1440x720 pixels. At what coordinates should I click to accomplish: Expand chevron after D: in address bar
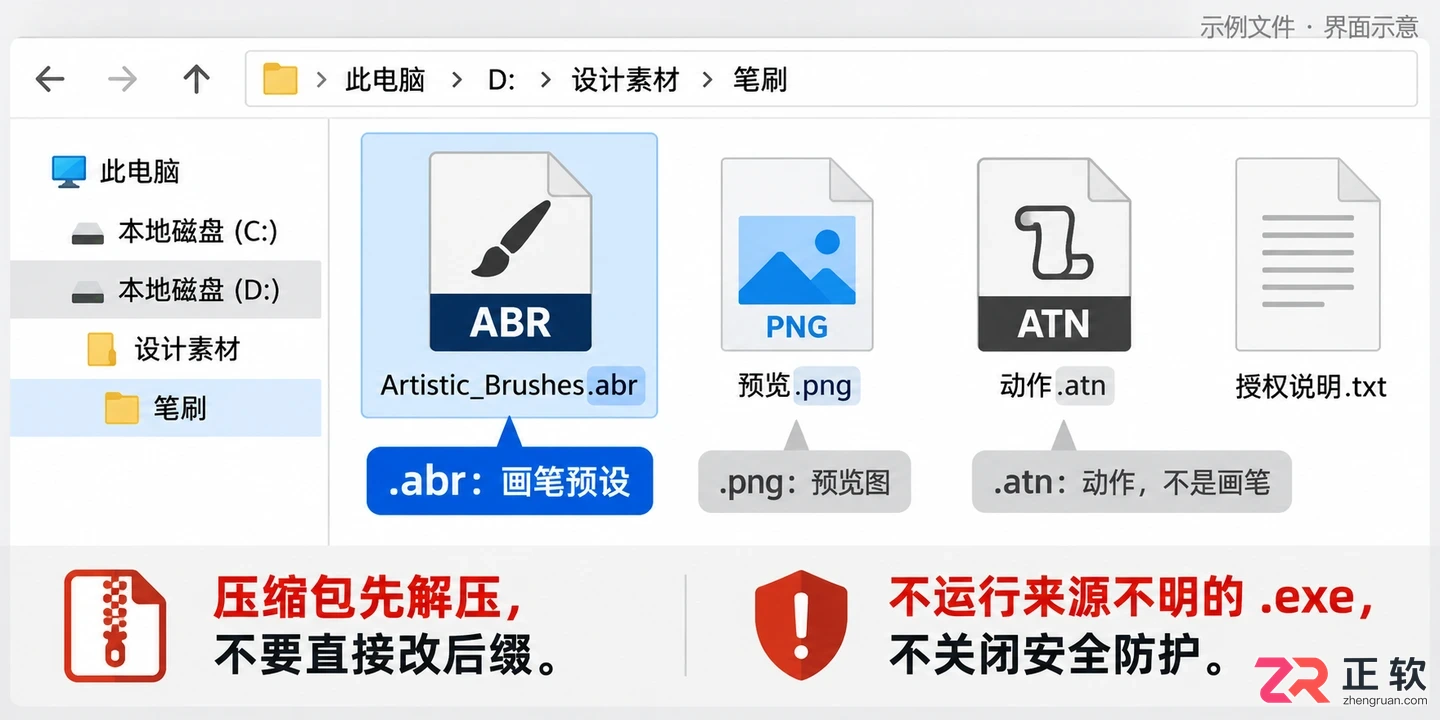(x=545, y=79)
